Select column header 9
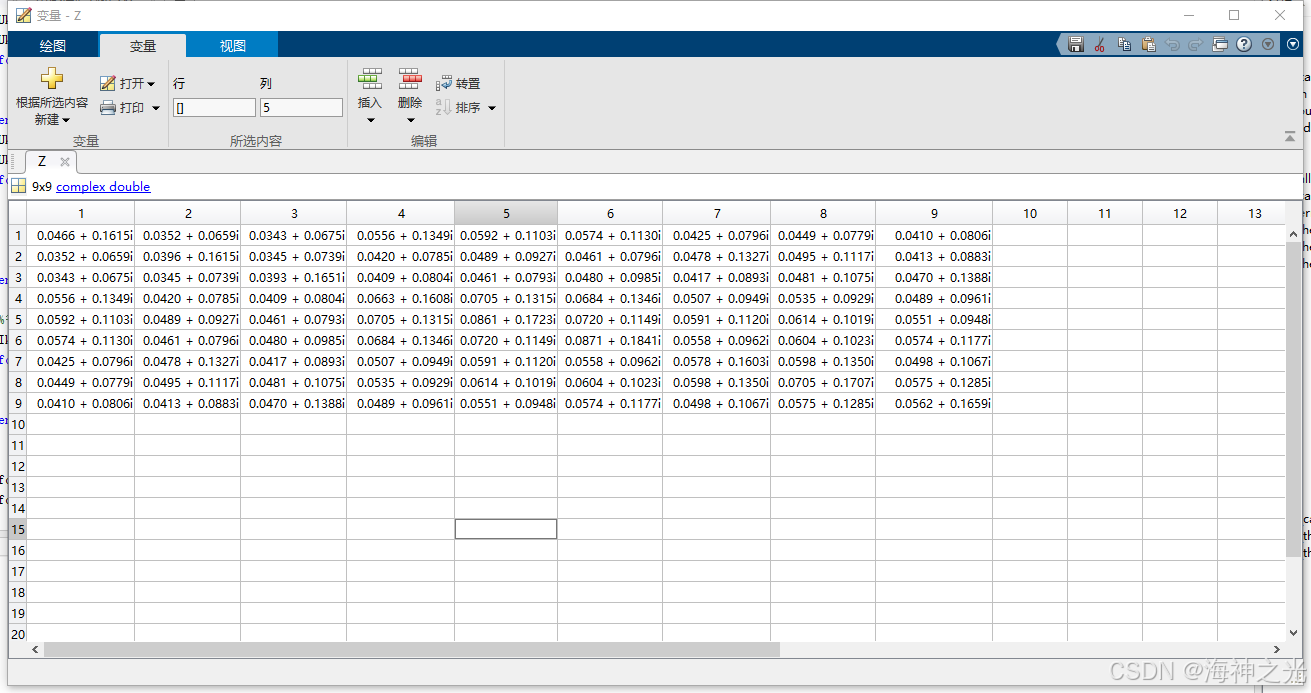Screen dimensions: 1311x693 coord(934,213)
